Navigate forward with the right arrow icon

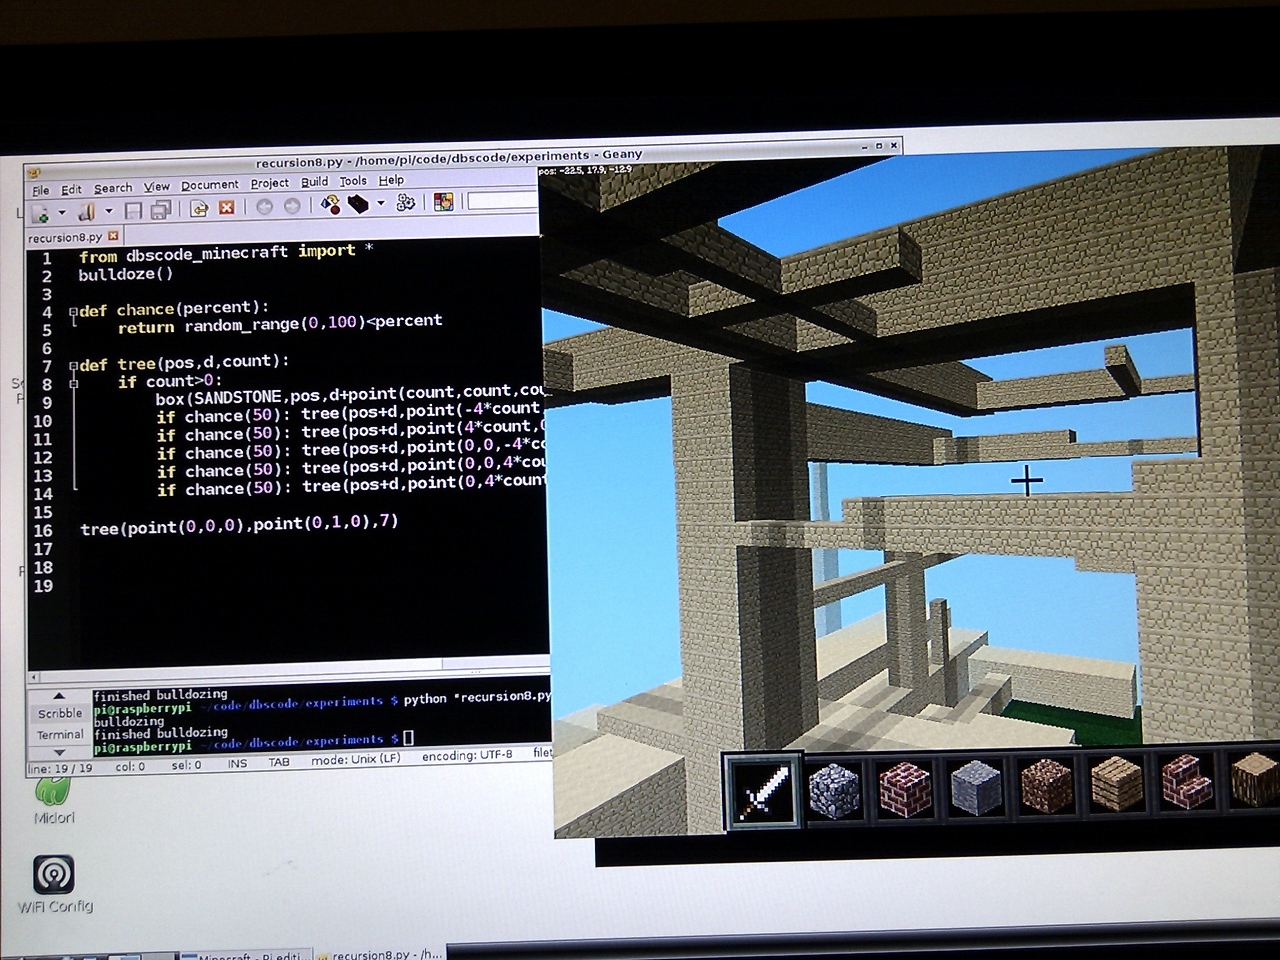292,206
